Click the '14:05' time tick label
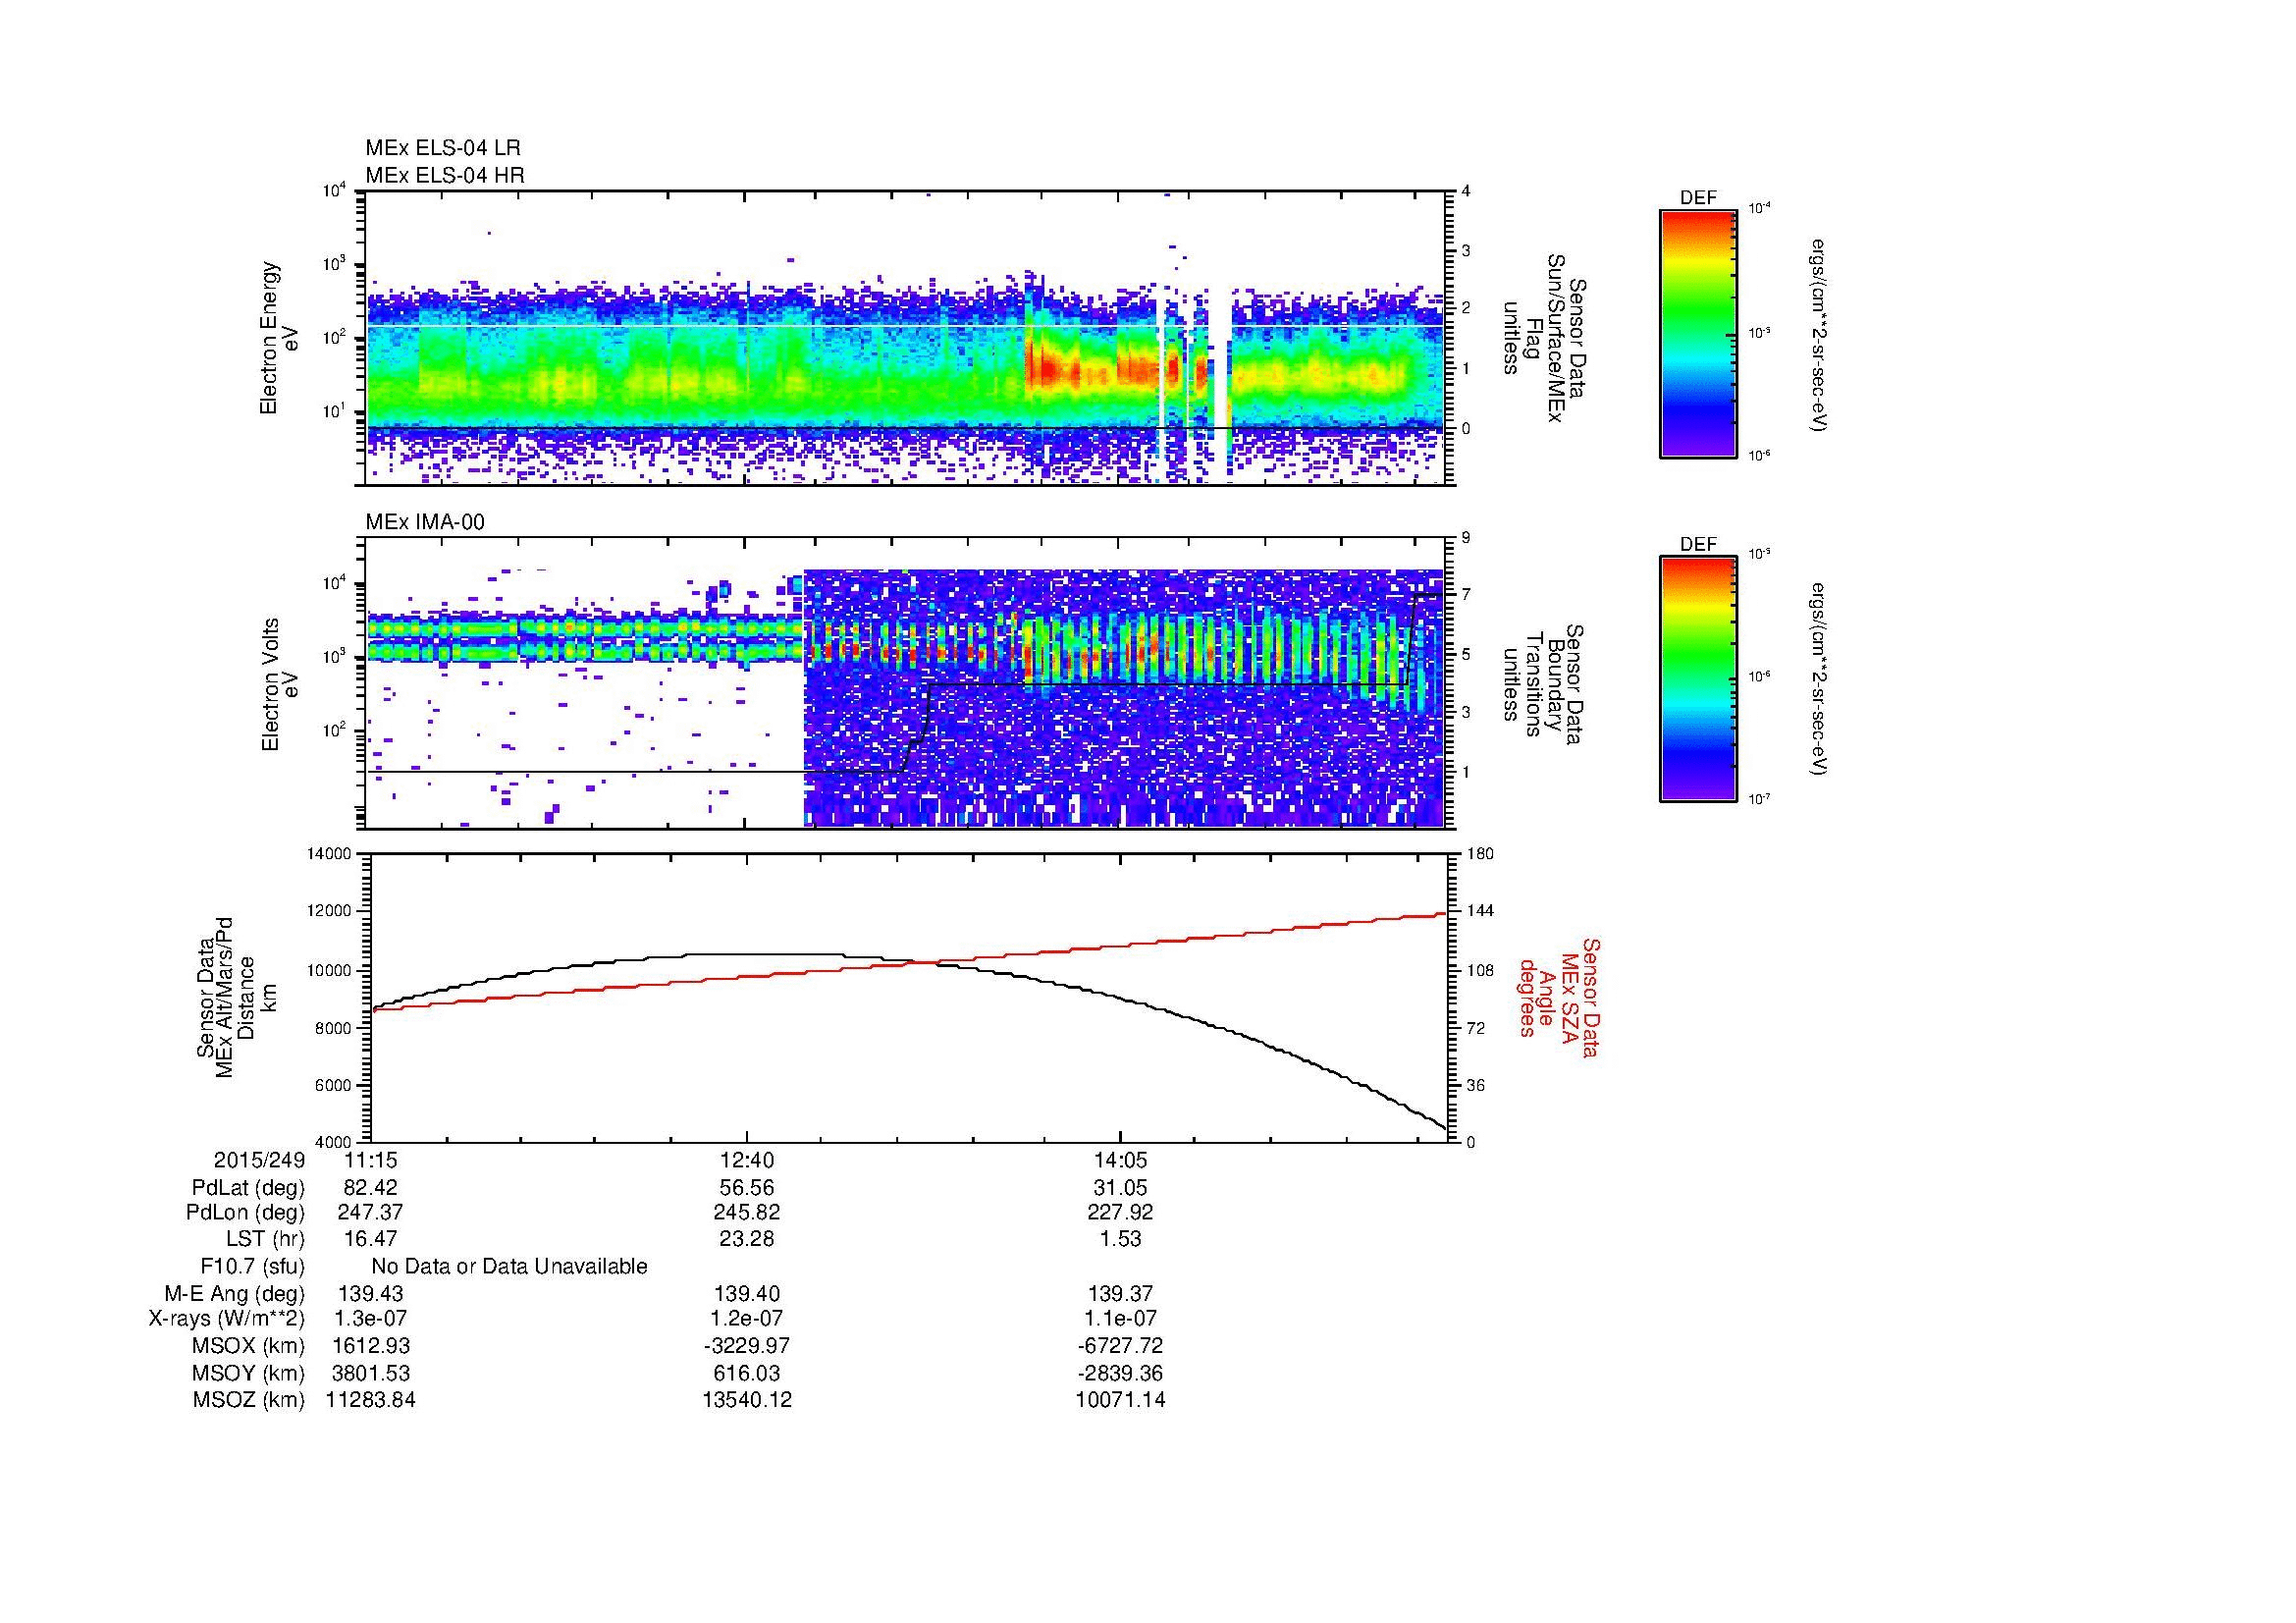 1120,1161
